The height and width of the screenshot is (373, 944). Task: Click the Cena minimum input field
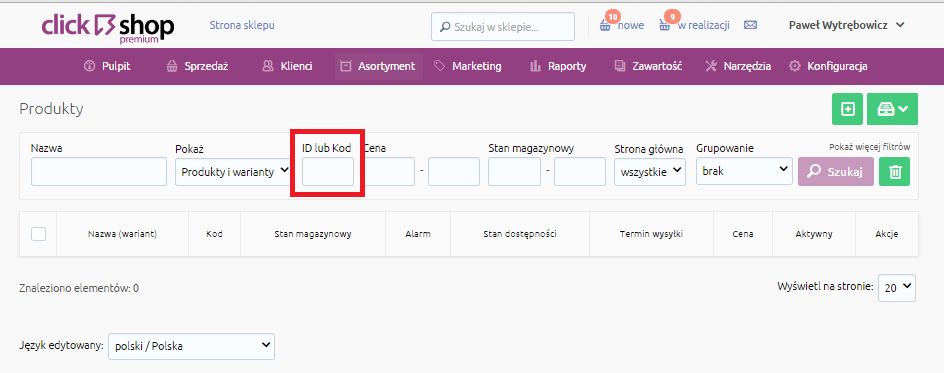(389, 171)
